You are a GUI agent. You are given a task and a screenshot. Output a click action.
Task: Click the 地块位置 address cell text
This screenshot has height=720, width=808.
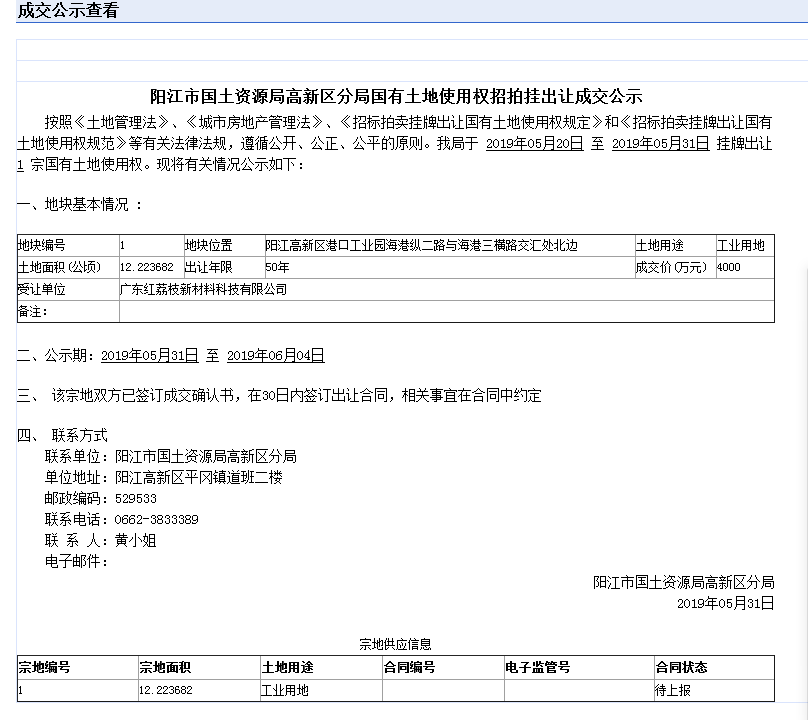422,245
